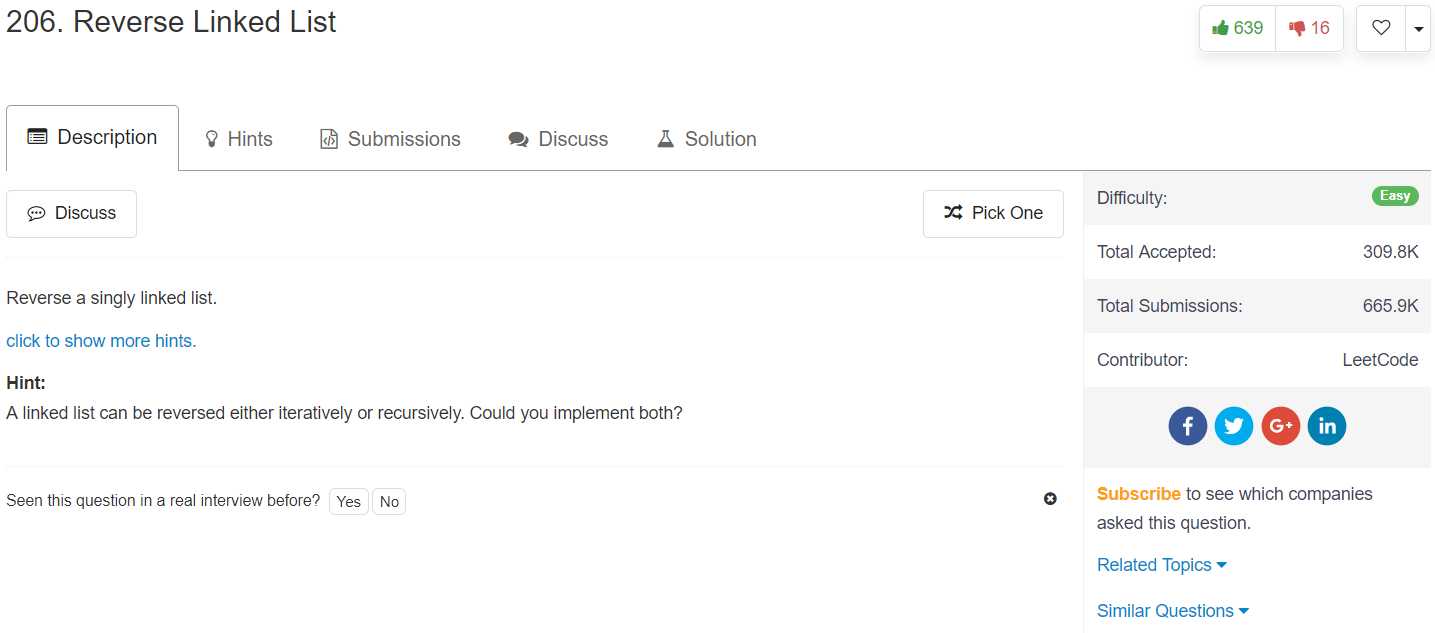Screen dimensions: 1435x633
Task: Share on Google Plus icon
Action: (1280, 426)
